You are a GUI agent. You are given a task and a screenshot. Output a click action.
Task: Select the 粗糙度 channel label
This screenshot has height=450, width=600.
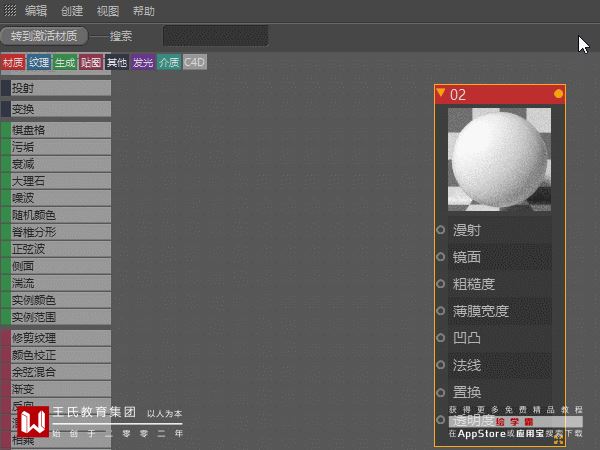pos(474,284)
